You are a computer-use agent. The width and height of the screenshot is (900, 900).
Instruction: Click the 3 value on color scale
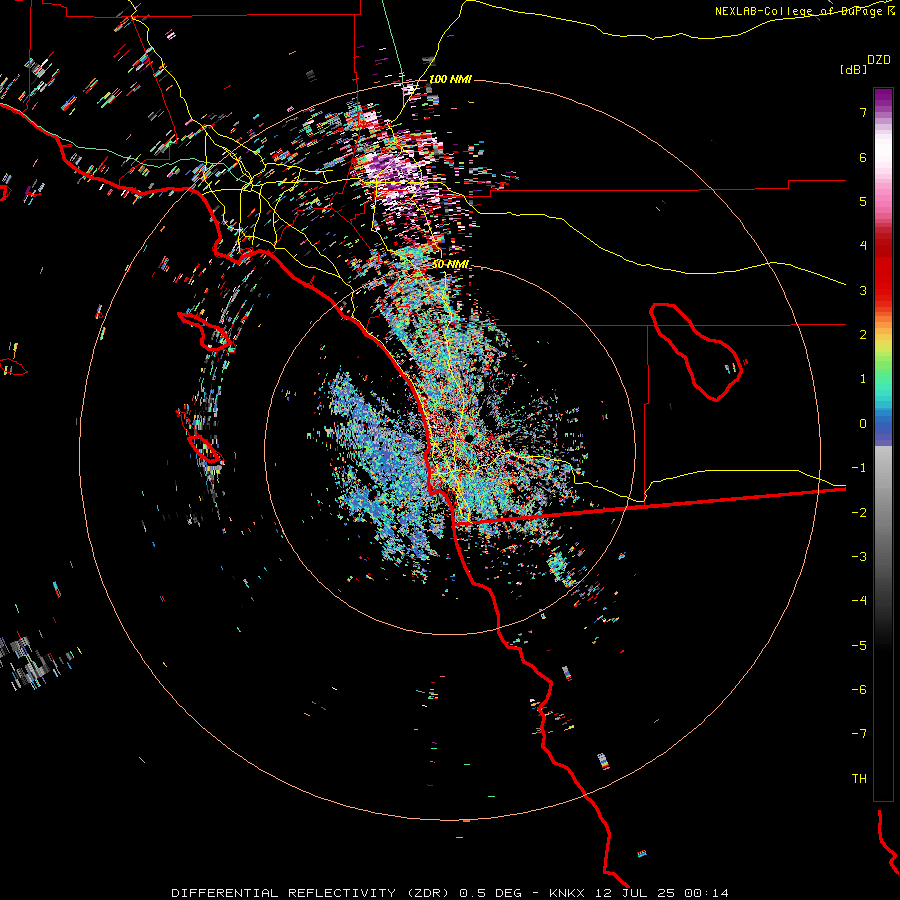point(863,290)
